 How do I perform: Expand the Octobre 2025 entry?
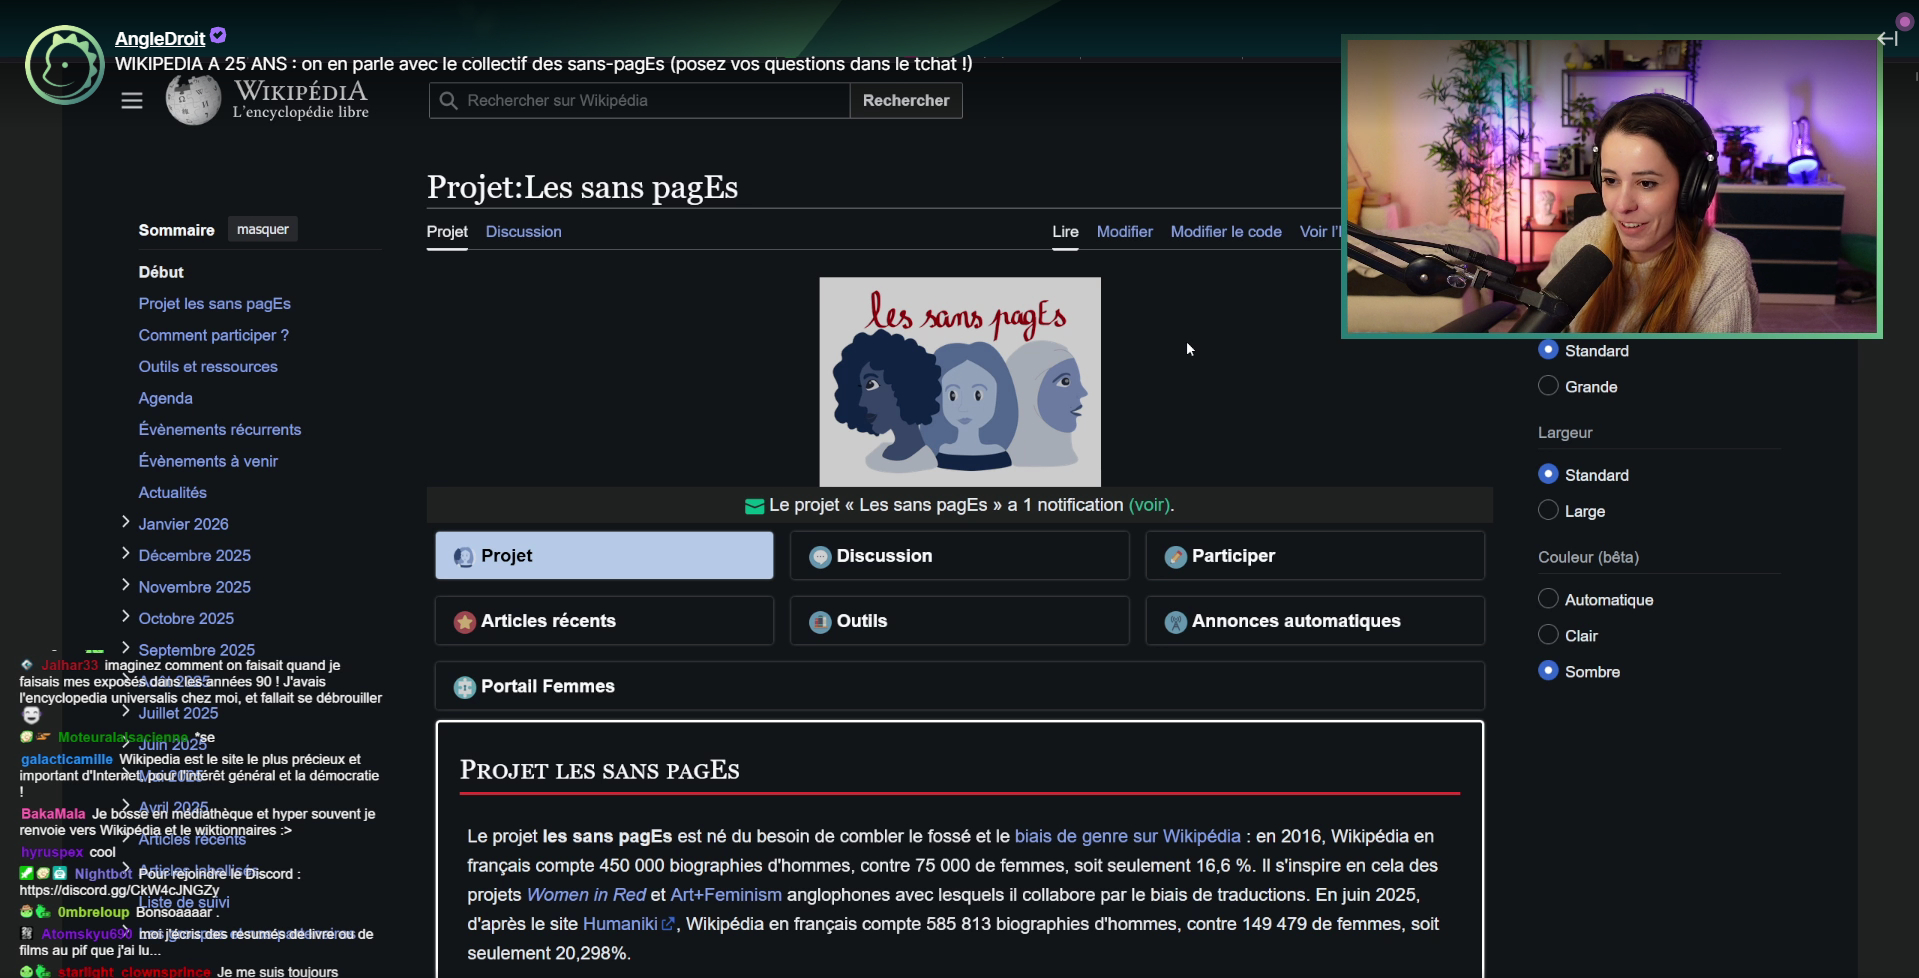(126, 616)
